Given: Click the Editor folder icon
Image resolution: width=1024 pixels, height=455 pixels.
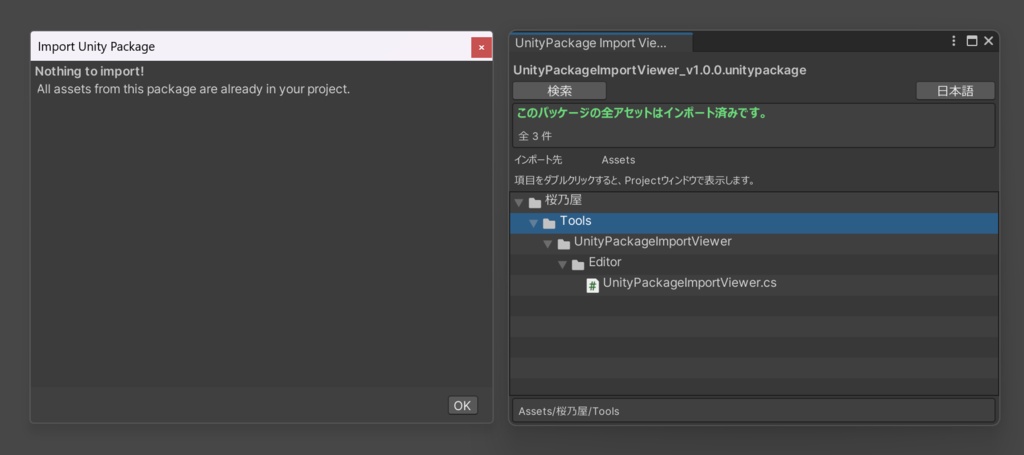Looking at the screenshot, I should pos(578,265).
